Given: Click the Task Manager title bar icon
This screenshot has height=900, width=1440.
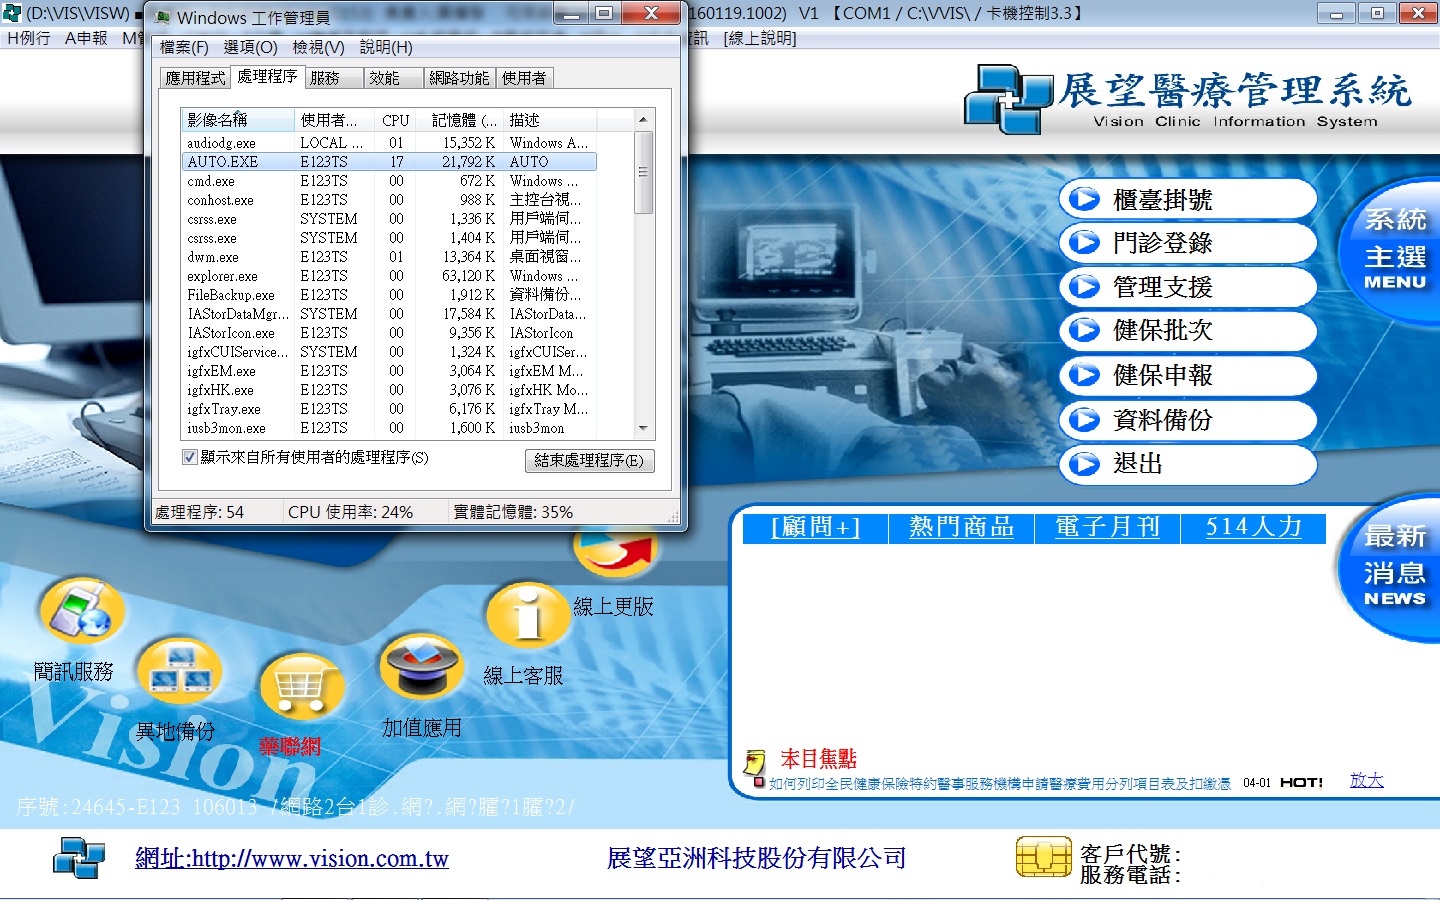Looking at the screenshot, I should (x=162, y=17).
